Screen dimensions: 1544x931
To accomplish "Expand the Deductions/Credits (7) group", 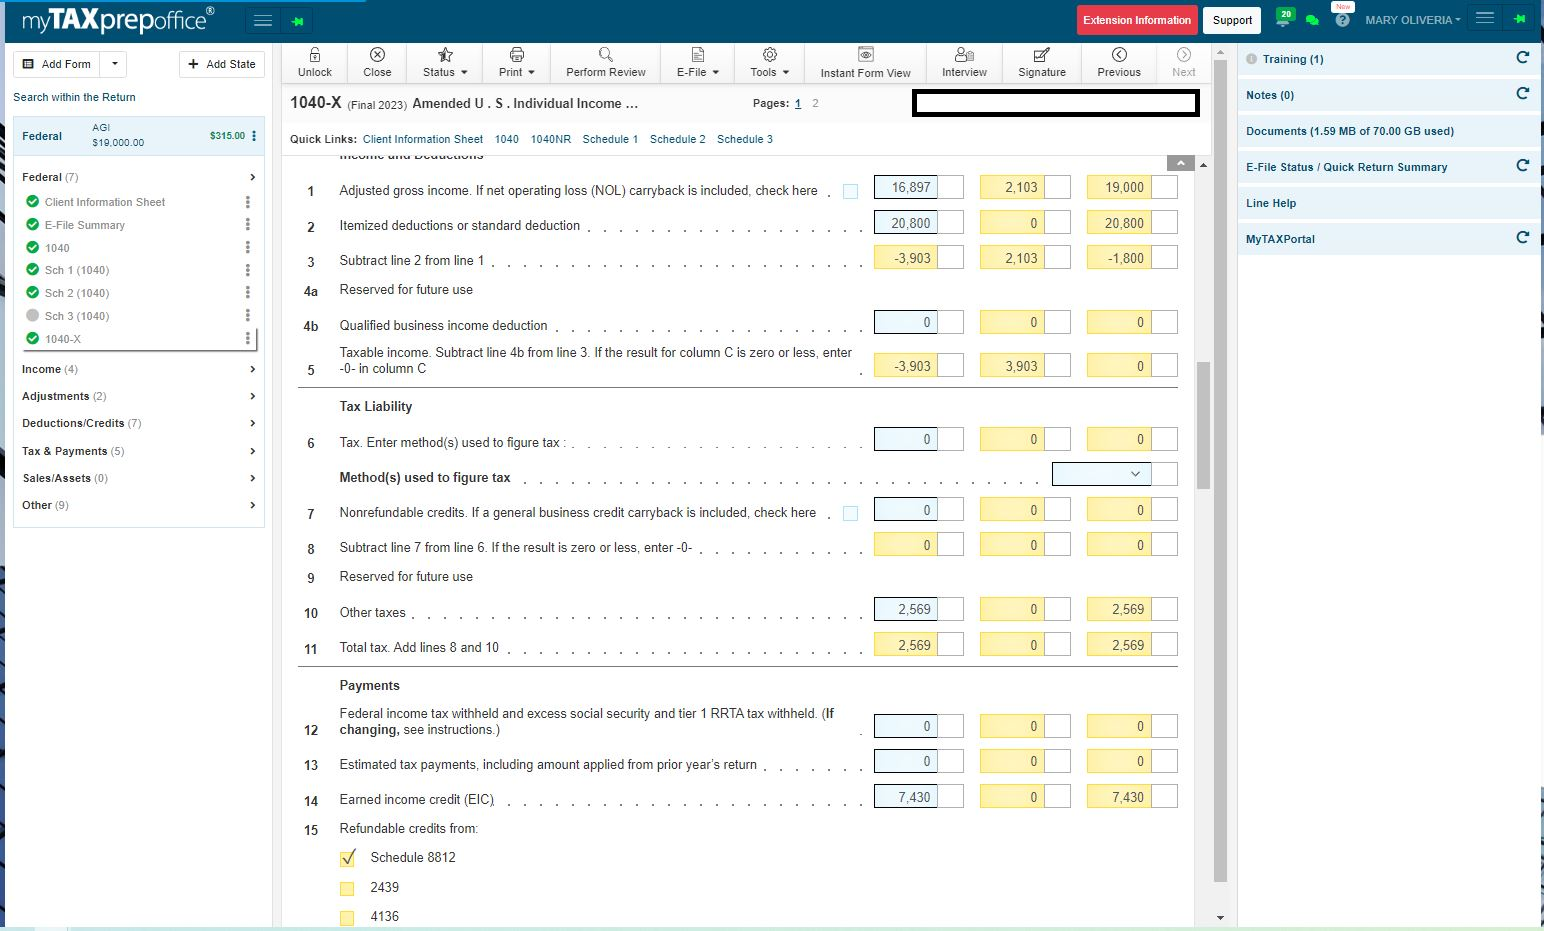I will click(x=138, y=423).
